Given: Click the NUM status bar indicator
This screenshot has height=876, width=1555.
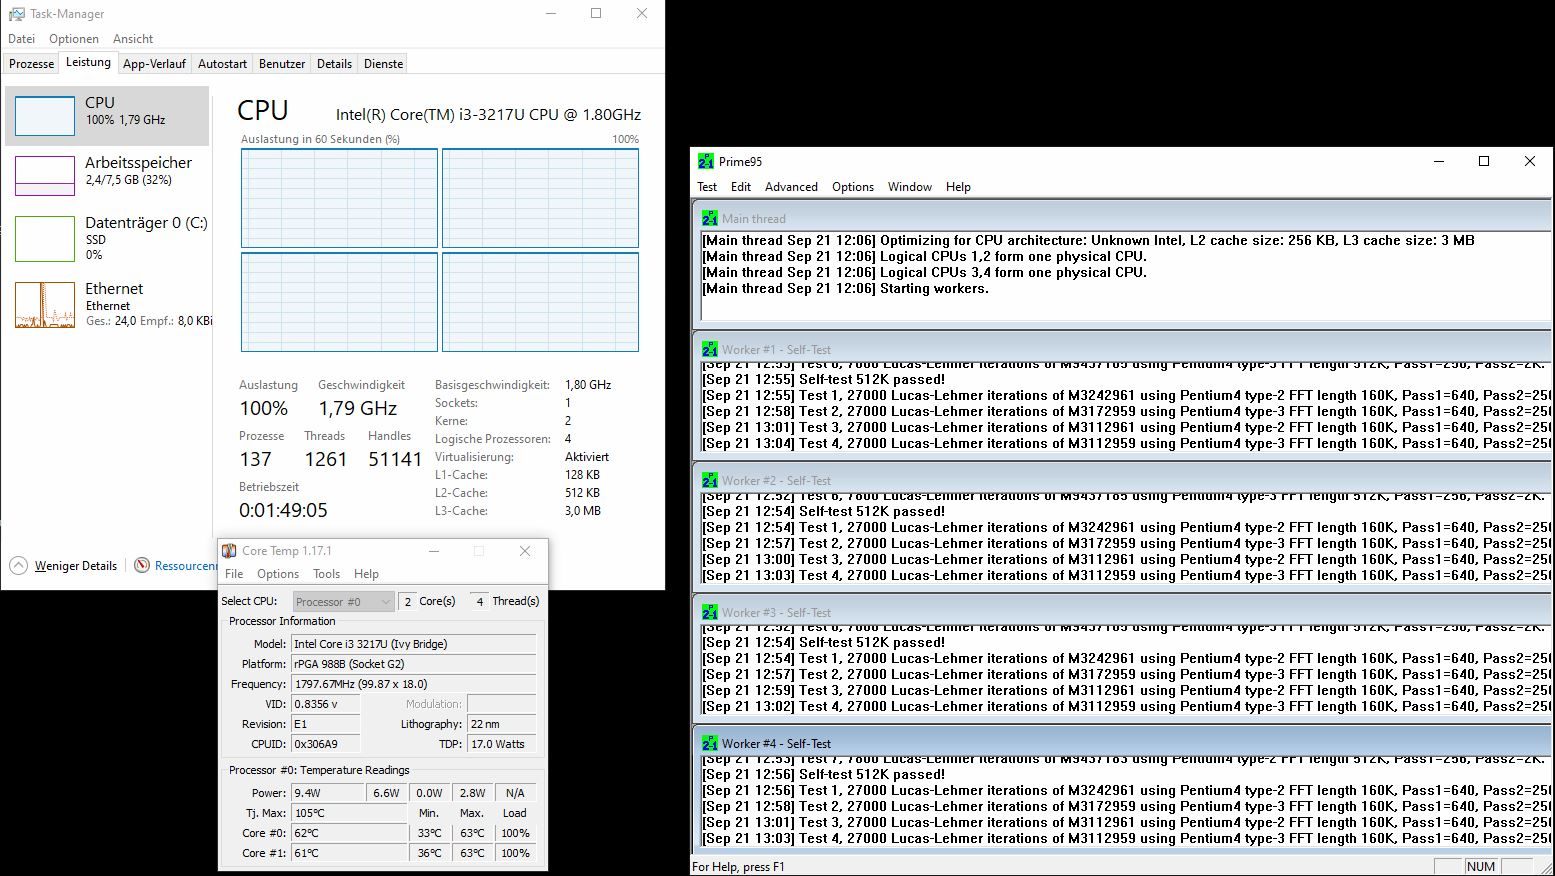Looking at the screenshot, I should pyautogui.click(x=1481, y=866).
